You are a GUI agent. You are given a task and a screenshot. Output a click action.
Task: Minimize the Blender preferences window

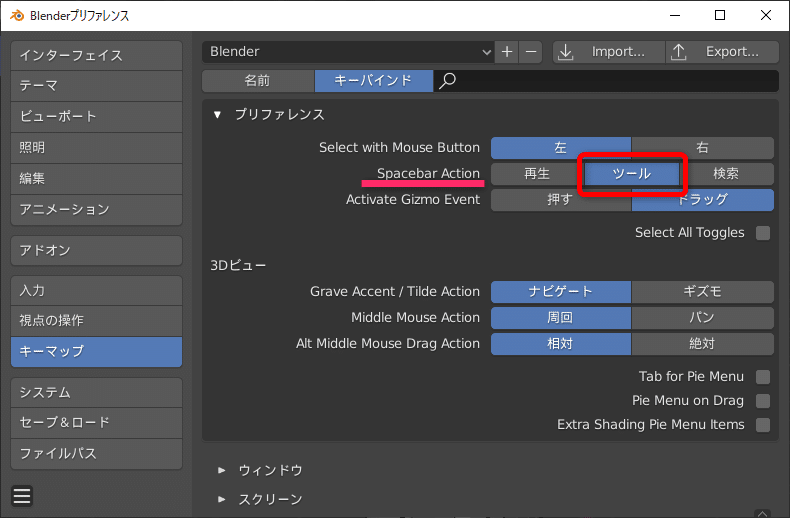pos(675,15)
